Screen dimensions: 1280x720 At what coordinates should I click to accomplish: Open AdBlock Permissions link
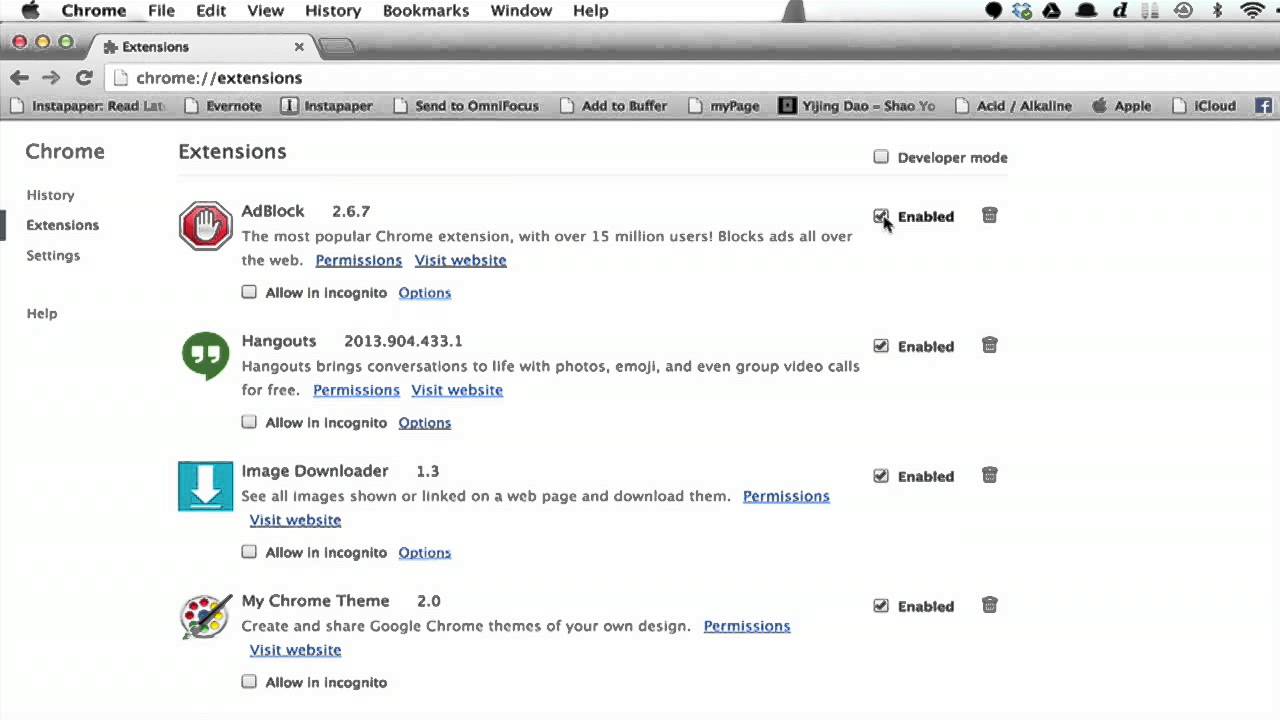[359, 260]
